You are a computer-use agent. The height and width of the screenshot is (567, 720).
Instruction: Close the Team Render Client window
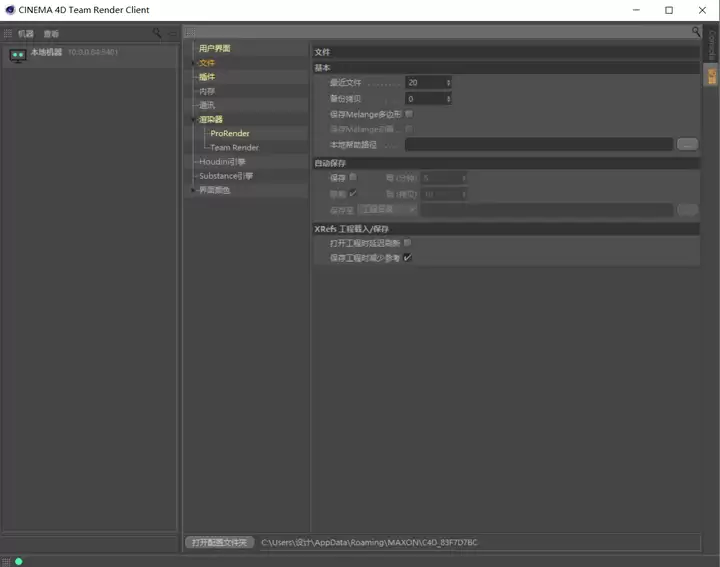[x=702, y=10]
